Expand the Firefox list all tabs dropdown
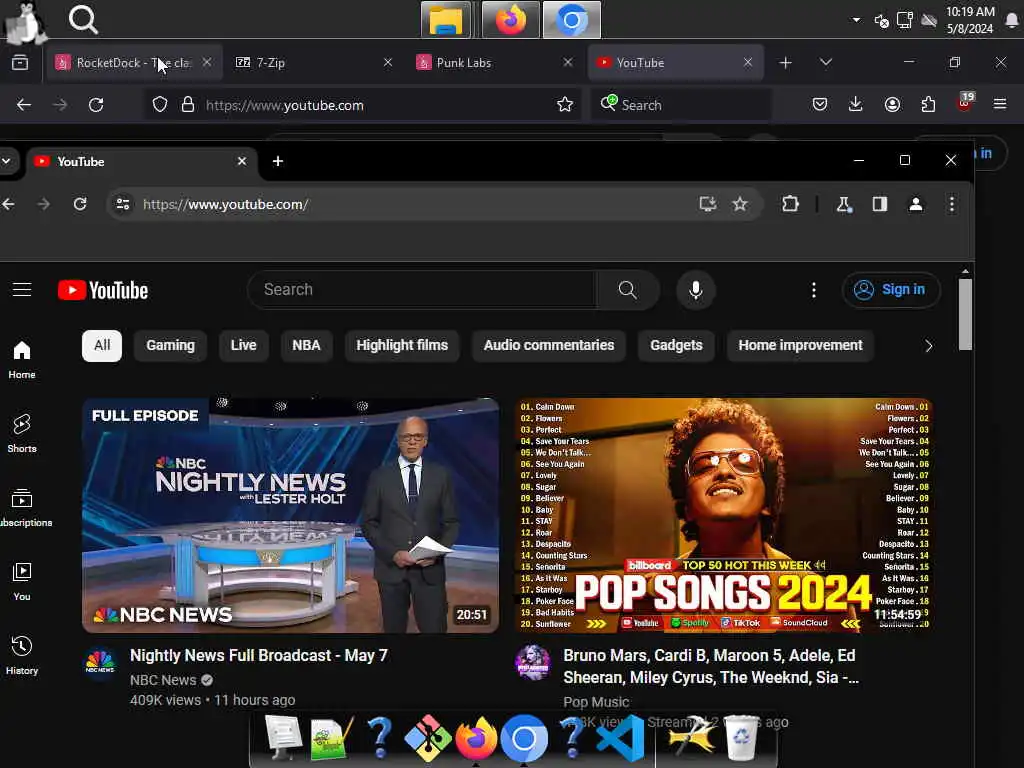This screenshot has width=1024, height=768. [x=825, y=62]
